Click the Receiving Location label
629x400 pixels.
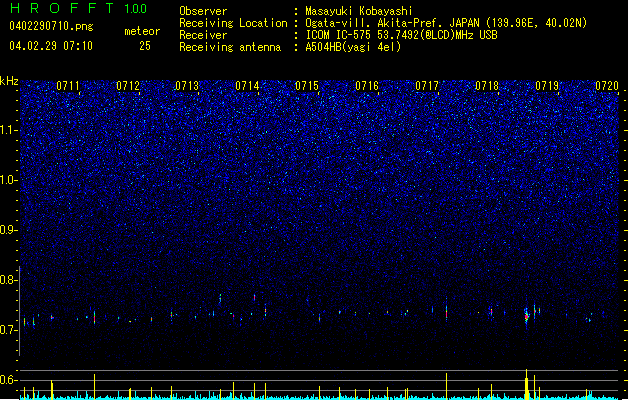(233, 23)
